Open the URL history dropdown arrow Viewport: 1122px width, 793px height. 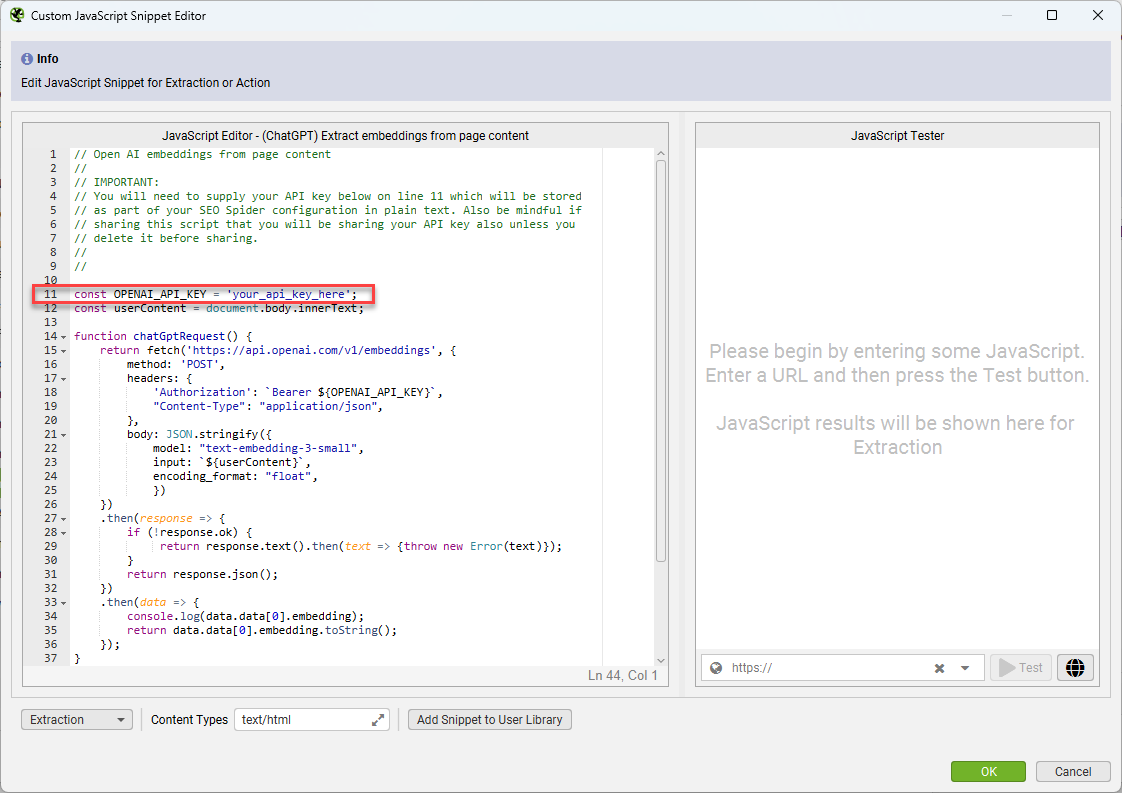964,667
